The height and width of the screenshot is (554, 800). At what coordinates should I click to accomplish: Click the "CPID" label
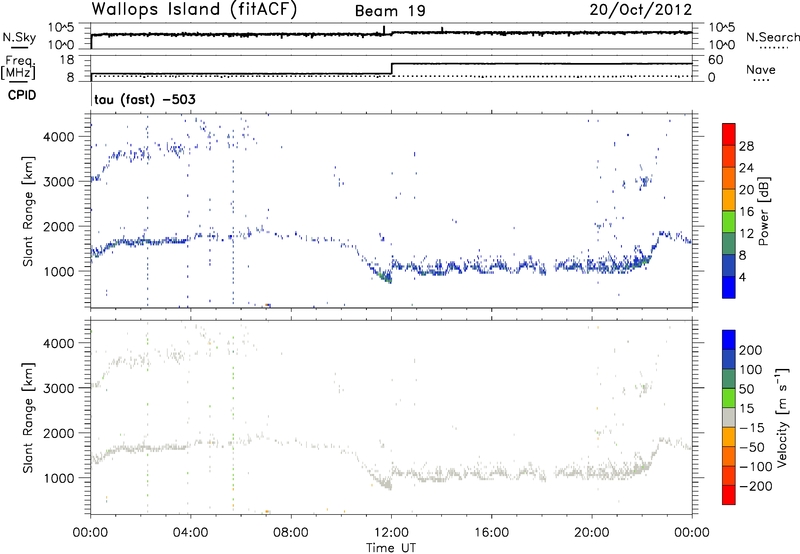(22, 95)
